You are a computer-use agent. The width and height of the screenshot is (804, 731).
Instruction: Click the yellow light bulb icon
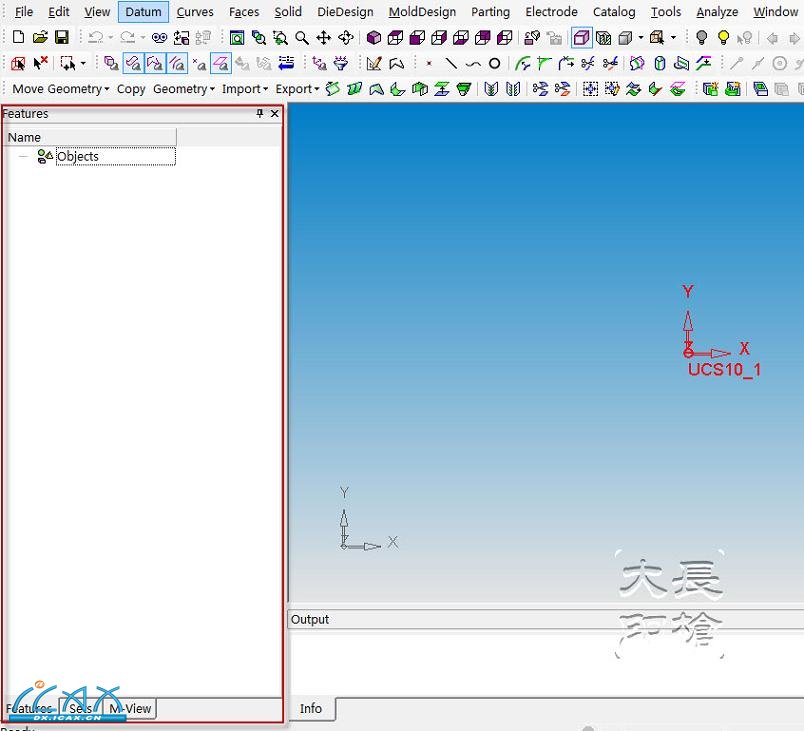click(x=723, y=38)
